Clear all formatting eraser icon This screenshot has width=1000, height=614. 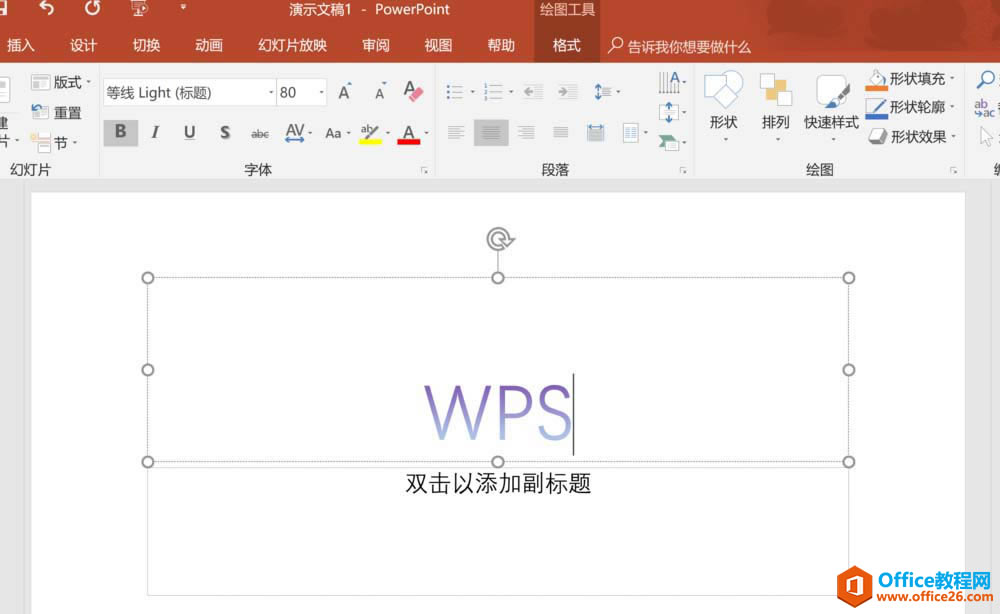pos(413,91)
